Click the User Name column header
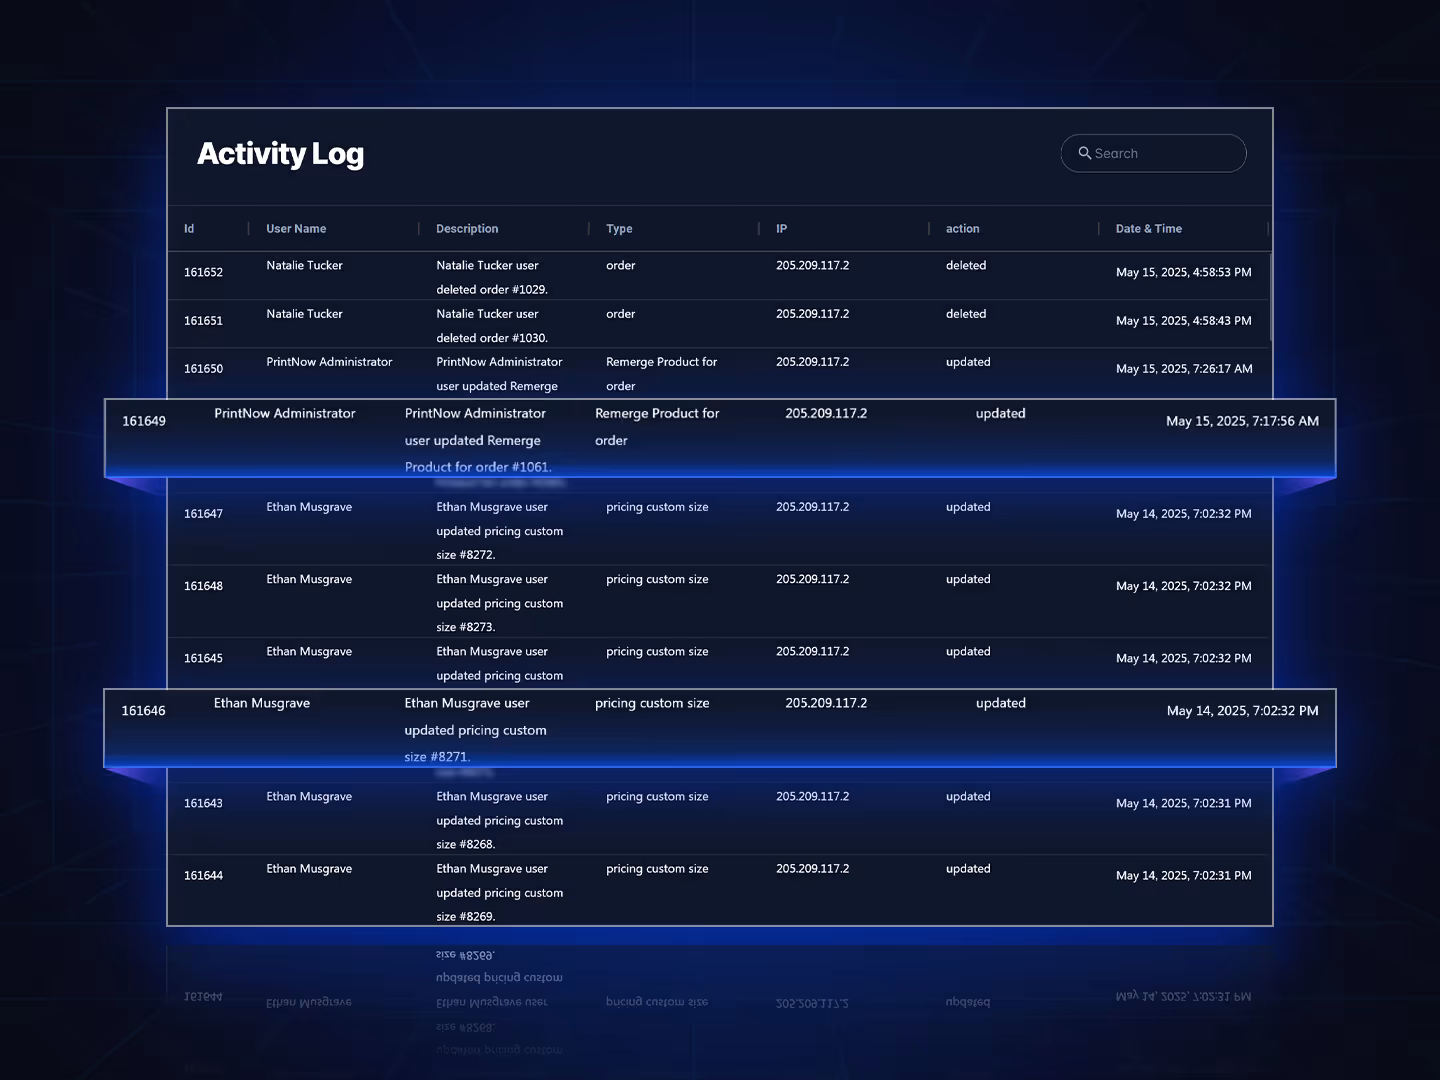The width and height of the screenshot is (1440, 1080). tap(296, 228)
